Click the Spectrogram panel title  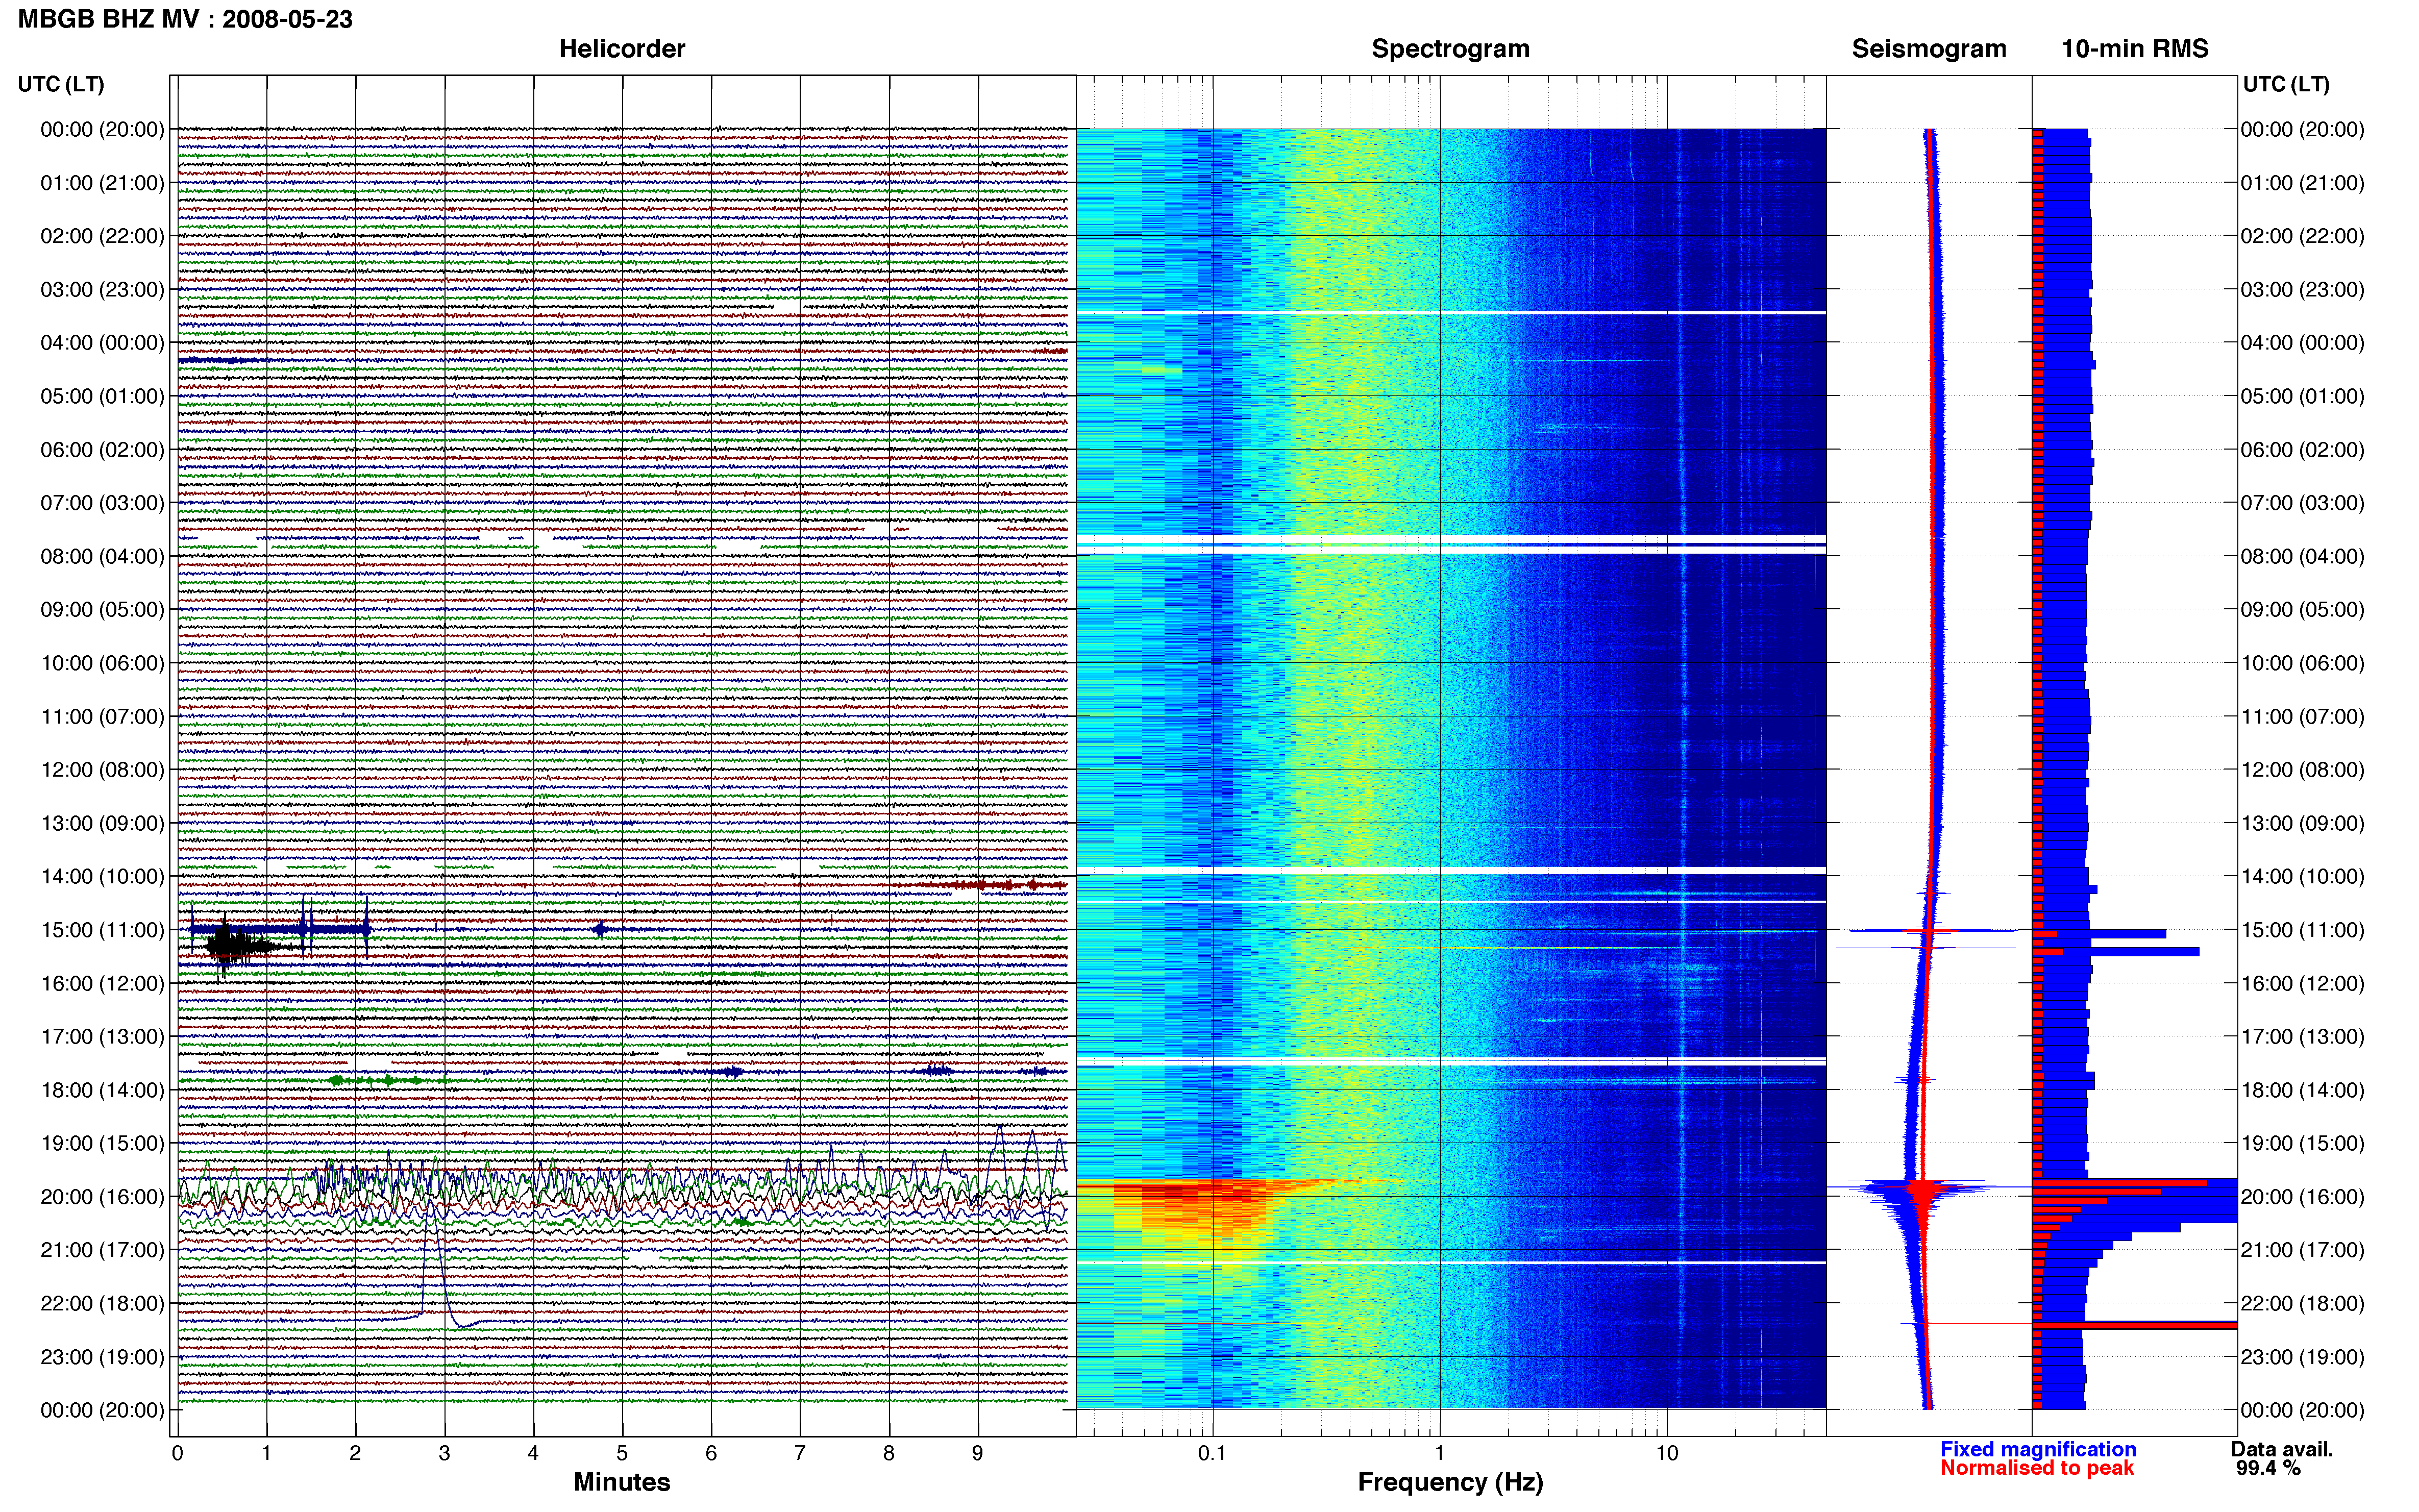point(1450,48)
